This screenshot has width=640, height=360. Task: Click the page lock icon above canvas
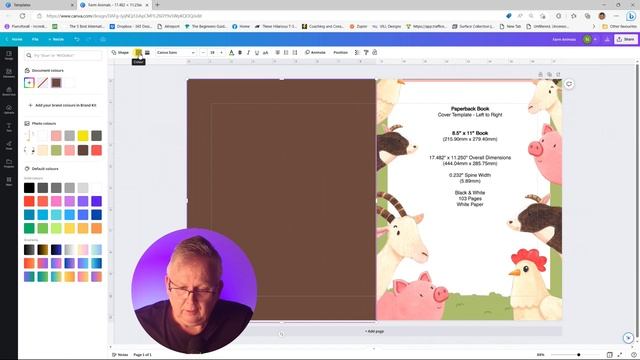(x=540, y=74)
